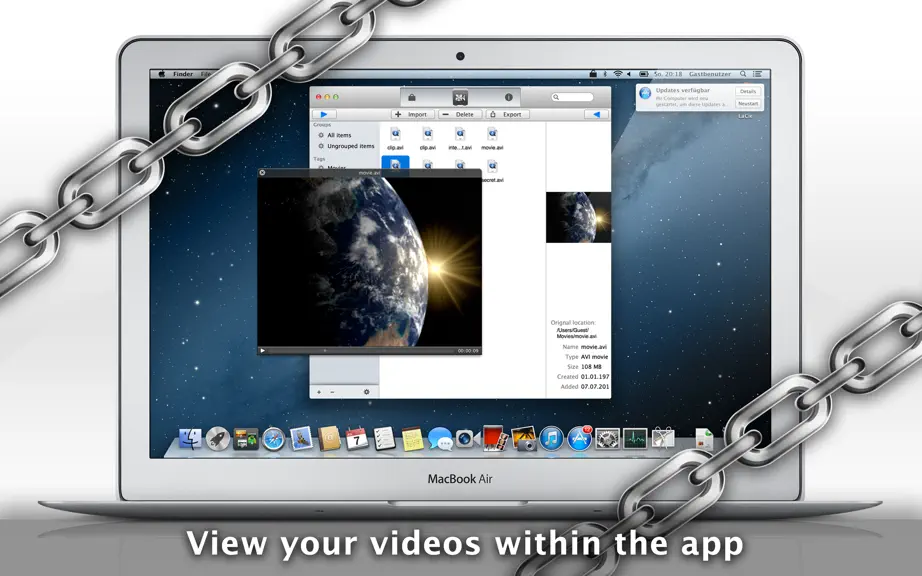Click the Updates verfügbar notification
The image size is (922, 576).
[x=700, y=98]
